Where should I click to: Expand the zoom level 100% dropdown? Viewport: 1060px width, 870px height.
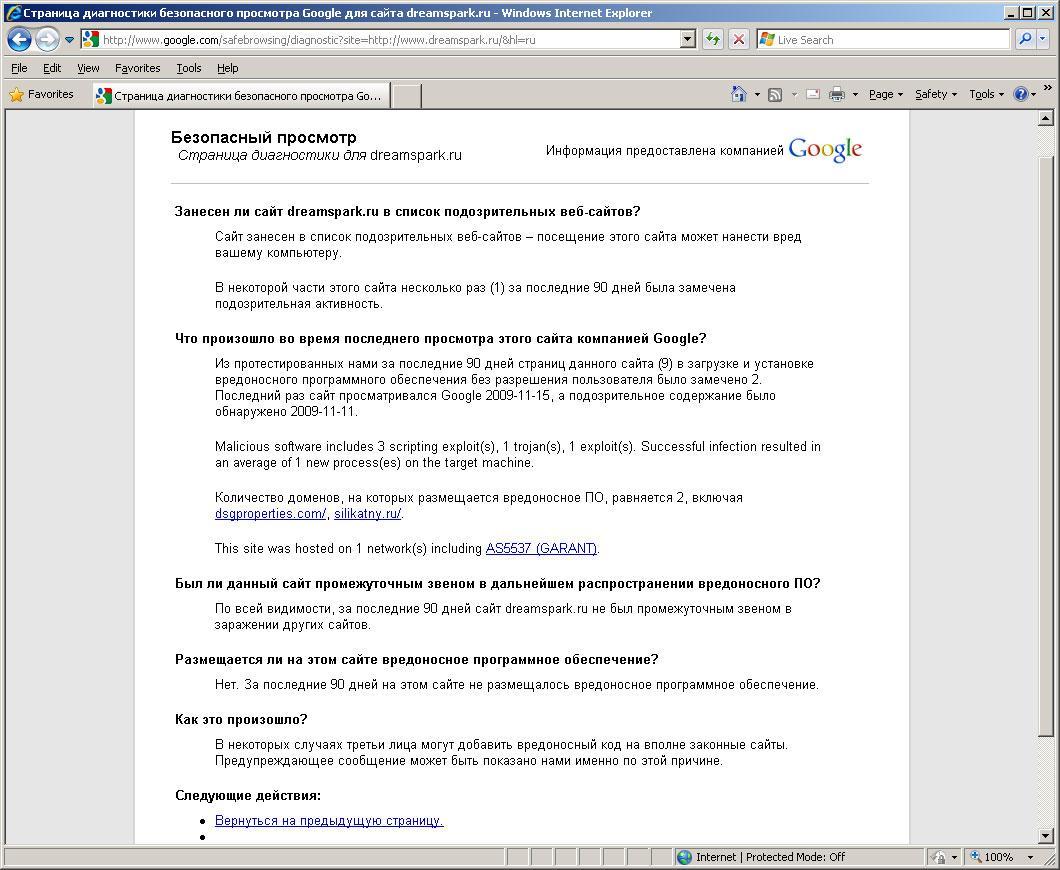click(x=1030, y=857)
